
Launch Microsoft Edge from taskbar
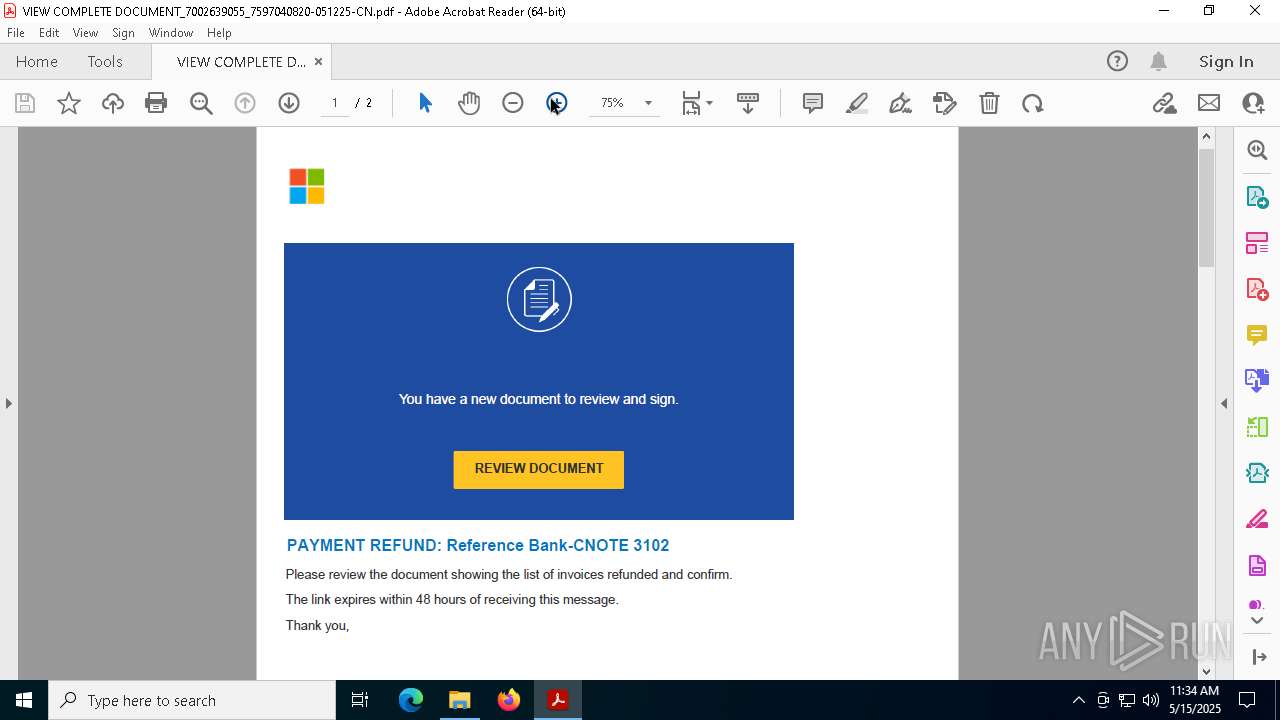coord(411,700)
